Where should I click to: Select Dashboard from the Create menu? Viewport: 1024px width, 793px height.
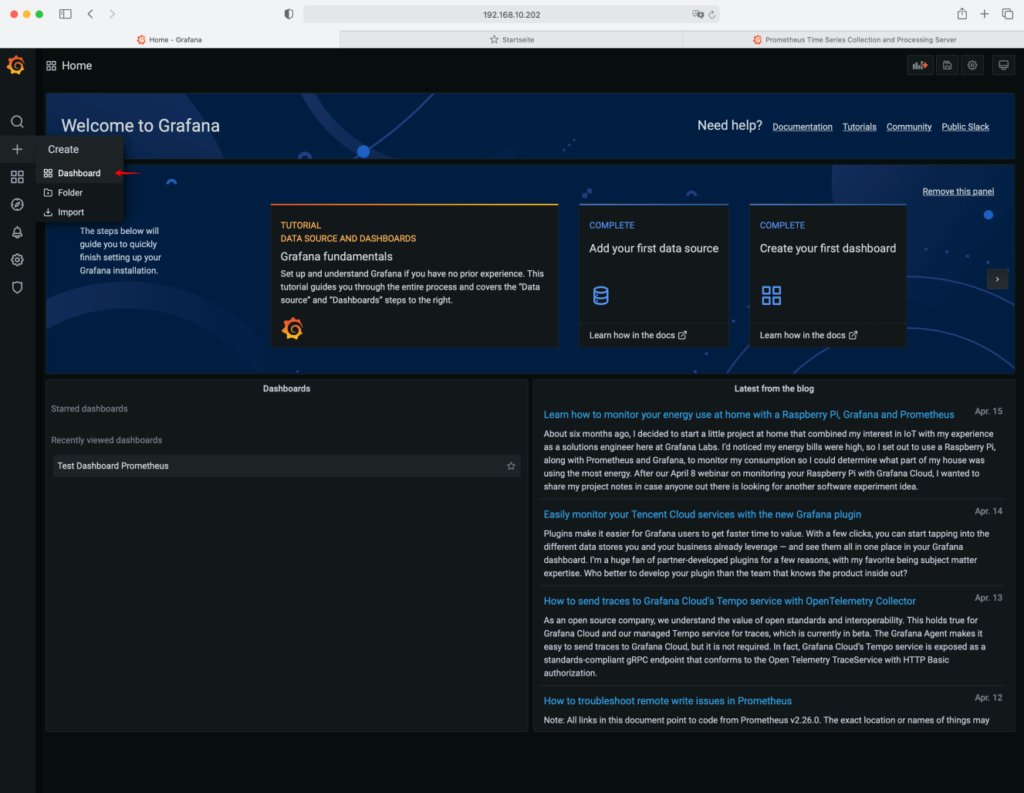(79, 173)
